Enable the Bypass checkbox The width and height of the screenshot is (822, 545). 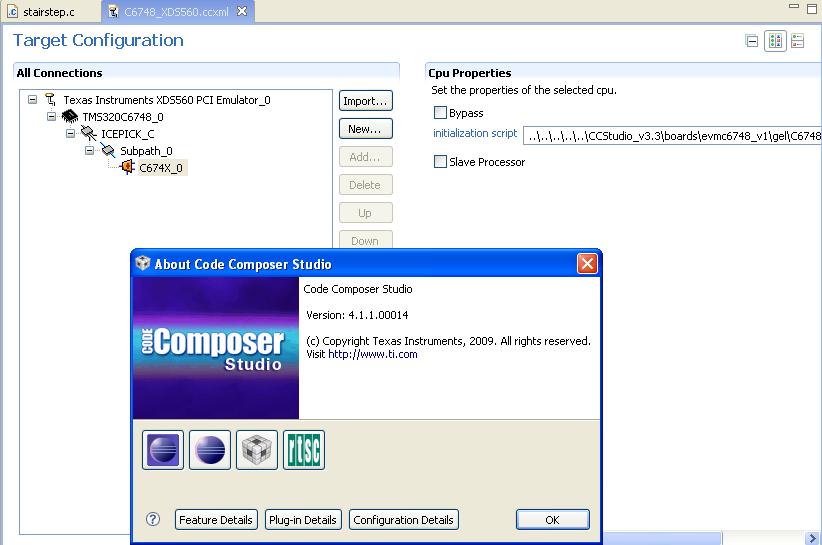pos(440,113)
